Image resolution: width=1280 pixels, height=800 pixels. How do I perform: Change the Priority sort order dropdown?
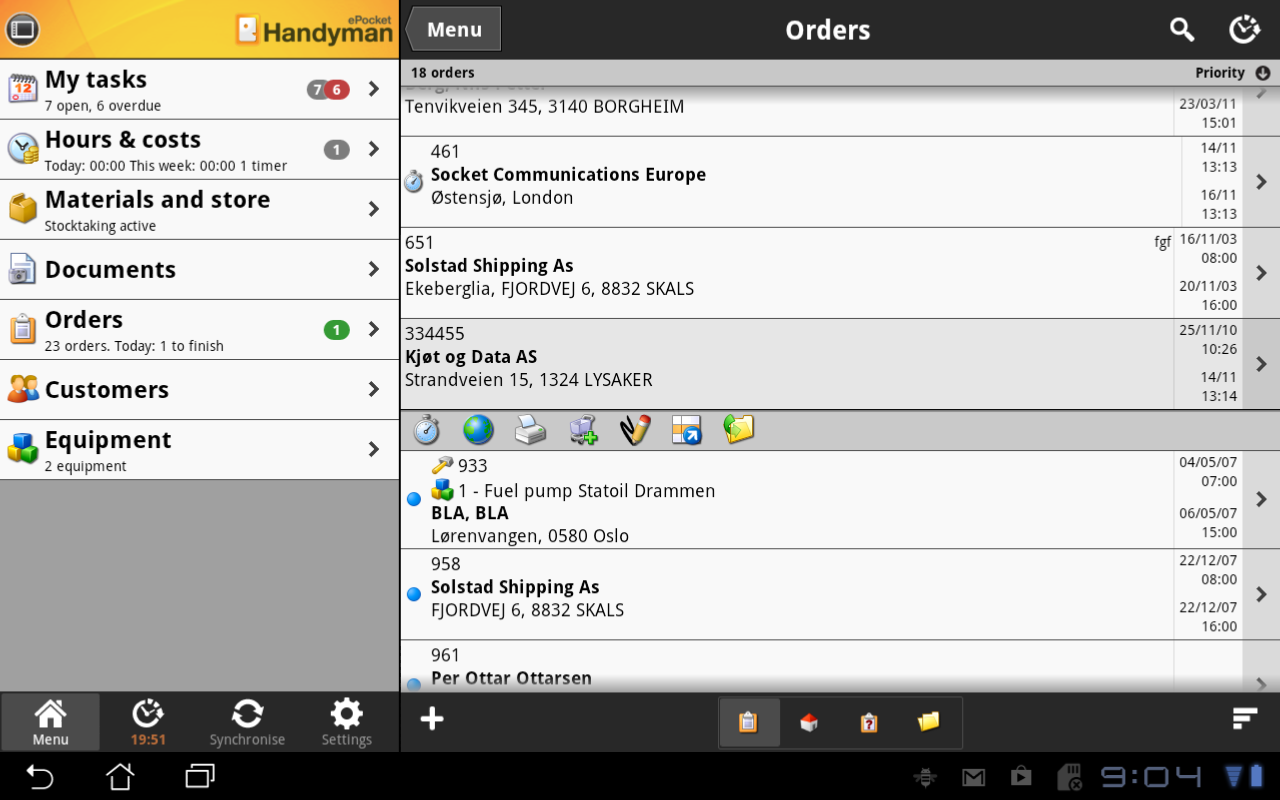point(1232,73)
